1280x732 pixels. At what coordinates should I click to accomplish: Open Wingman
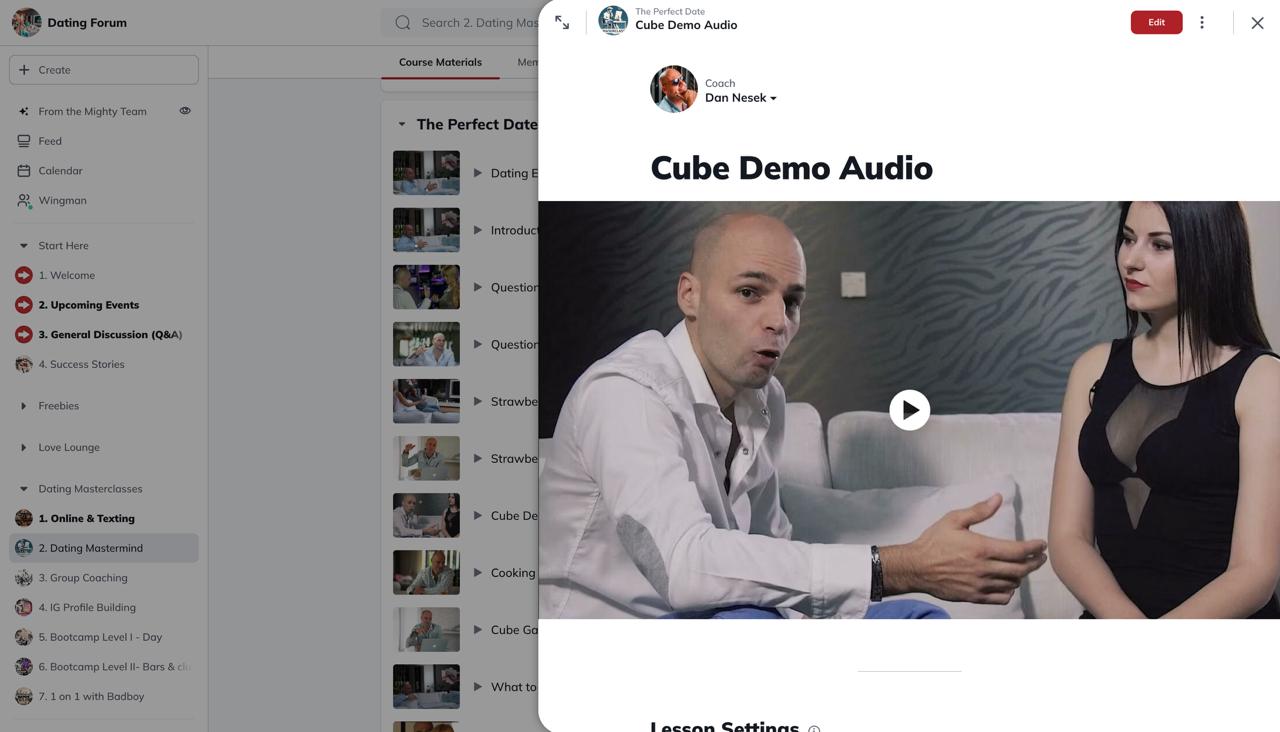pyautogui.click(x=62, y=200)
